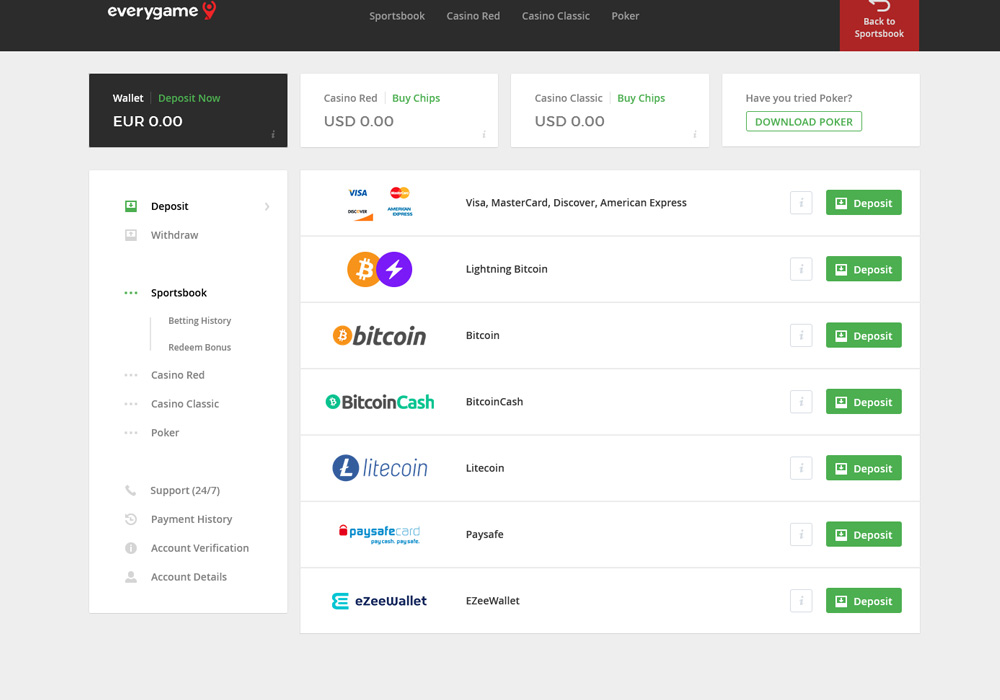The image size is (1000, 700).
Task: Open Sportsbook from the top navigation
Action: pyautogui.click(x=397, y=16)
